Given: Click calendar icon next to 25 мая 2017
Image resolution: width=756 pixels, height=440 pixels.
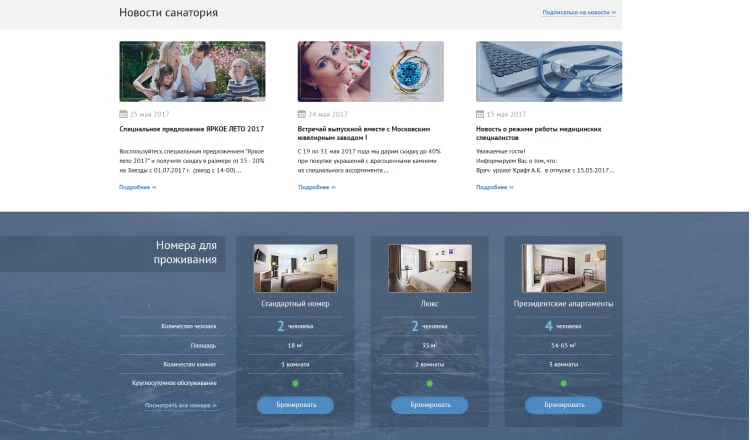Looking at the screenshot, I should click(123, 115).
